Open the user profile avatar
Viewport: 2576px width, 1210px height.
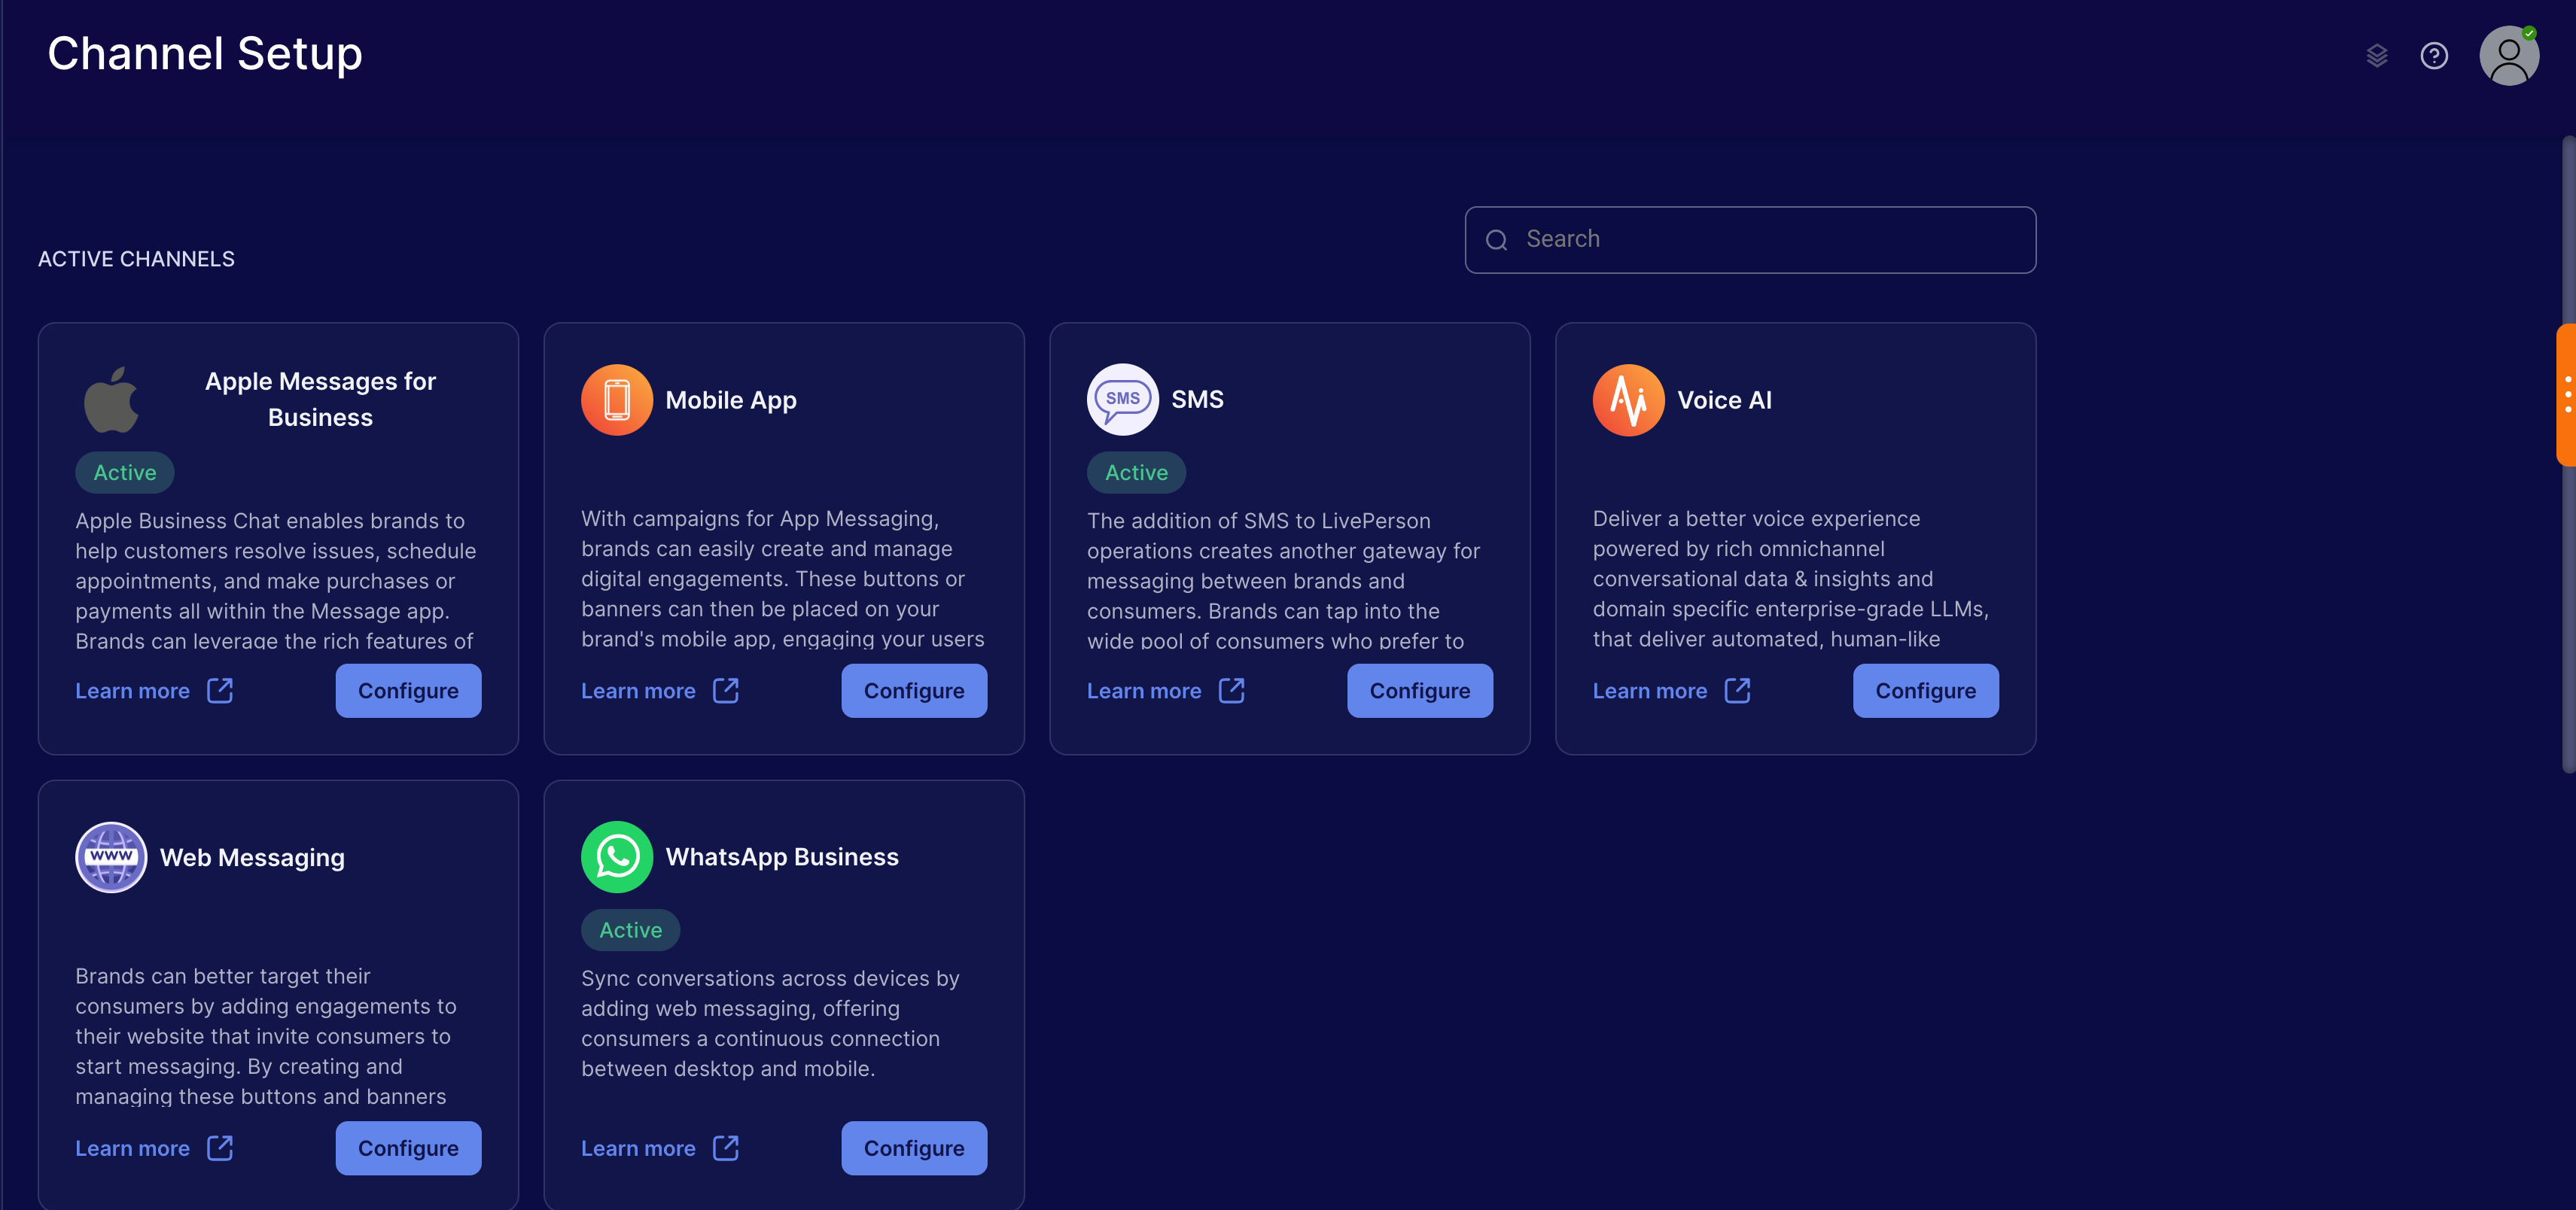(2509, 56)
